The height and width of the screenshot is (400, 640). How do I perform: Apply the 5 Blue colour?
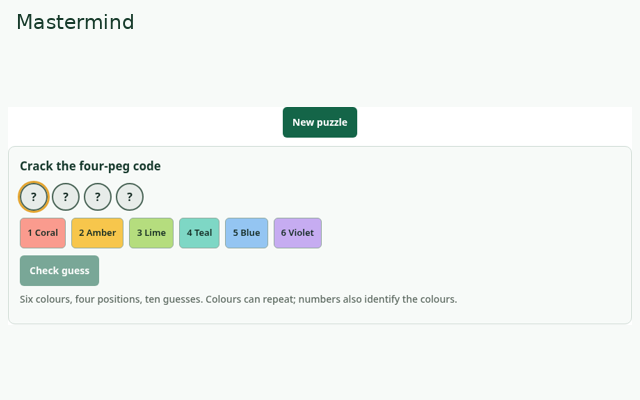247,233
